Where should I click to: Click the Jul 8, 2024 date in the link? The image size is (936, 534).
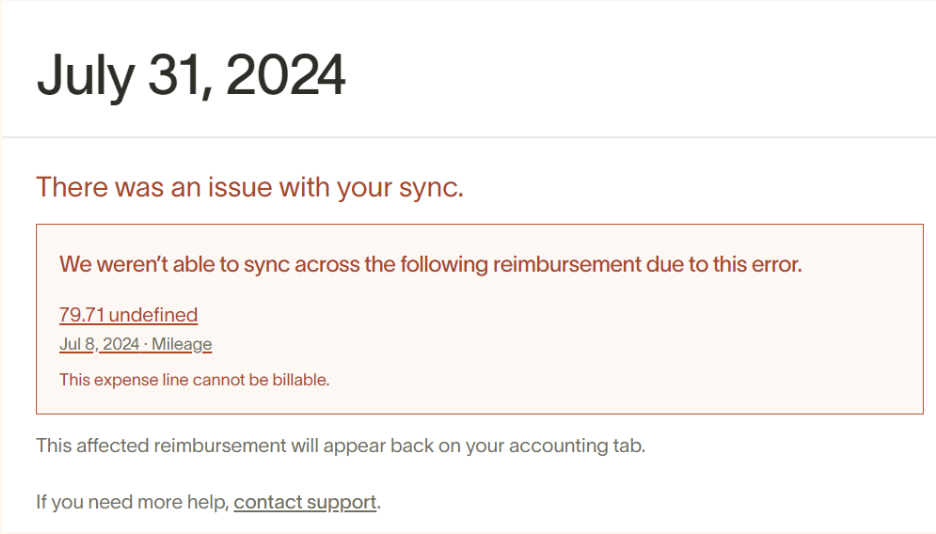99,344
